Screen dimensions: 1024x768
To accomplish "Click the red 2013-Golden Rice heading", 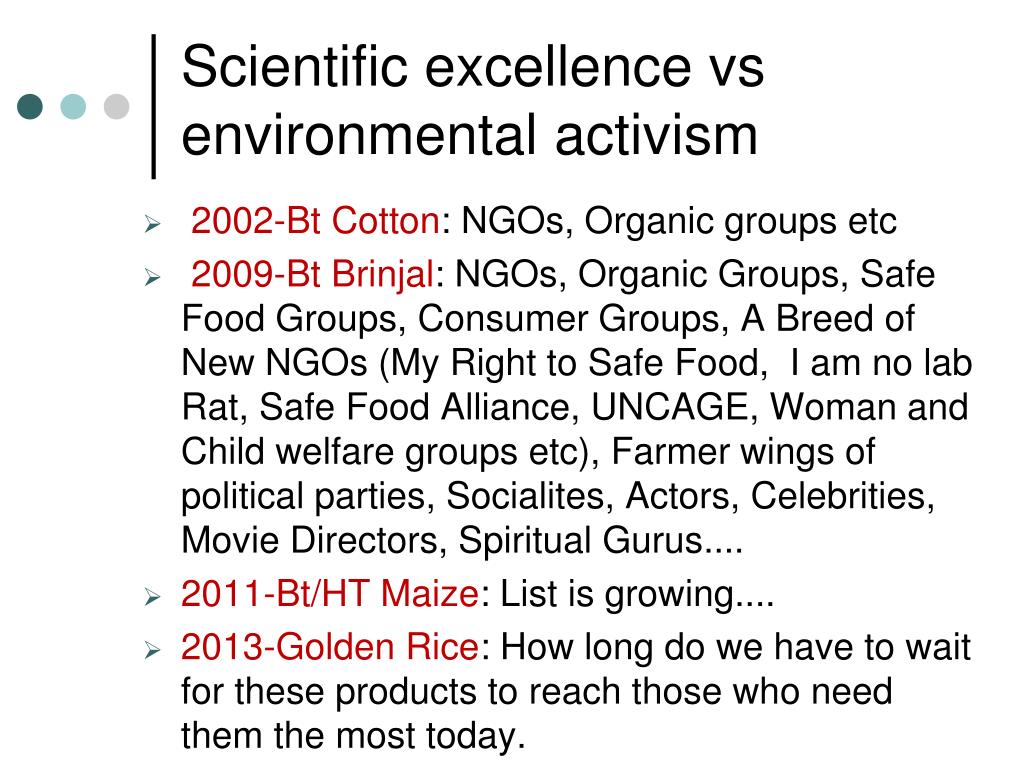I will click(330, 648).
